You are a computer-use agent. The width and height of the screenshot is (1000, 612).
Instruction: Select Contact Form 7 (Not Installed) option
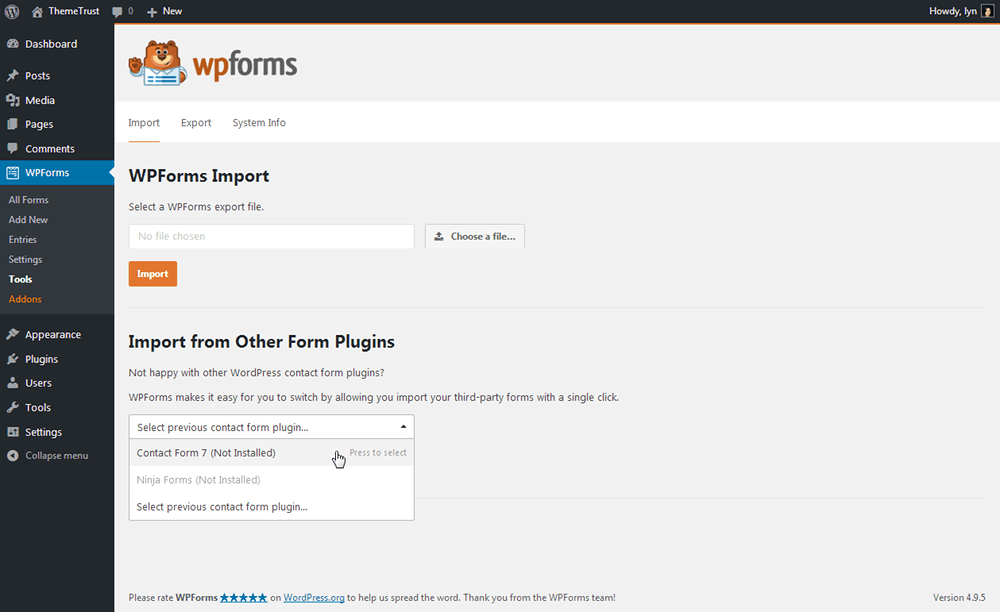coord(272,453)
